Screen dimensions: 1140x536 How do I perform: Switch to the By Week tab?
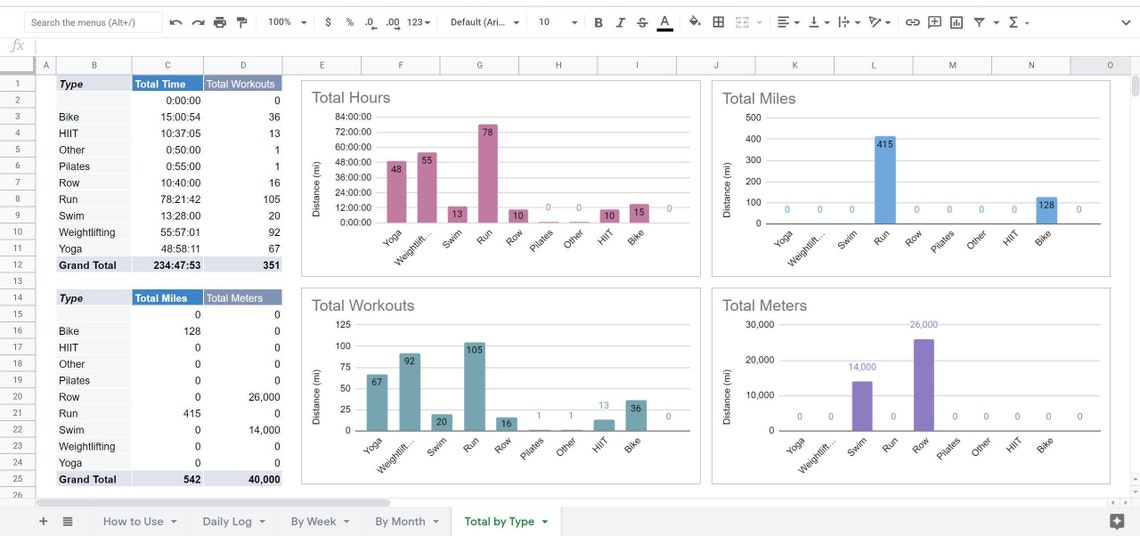pyautogui.click(x=313, y=521)
